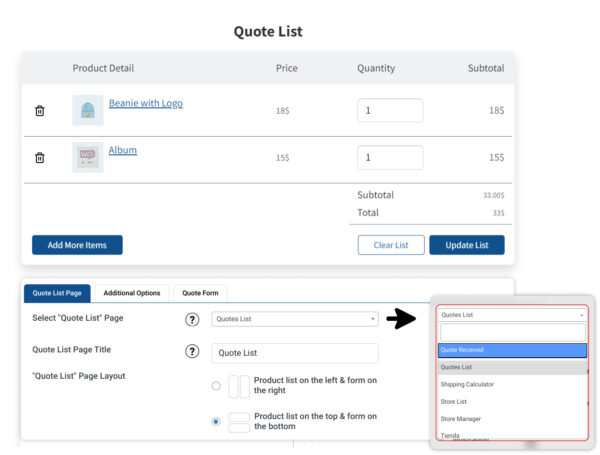The image size is (600, 455).
Task: Click the Price column header
Action: pos(287,68)
